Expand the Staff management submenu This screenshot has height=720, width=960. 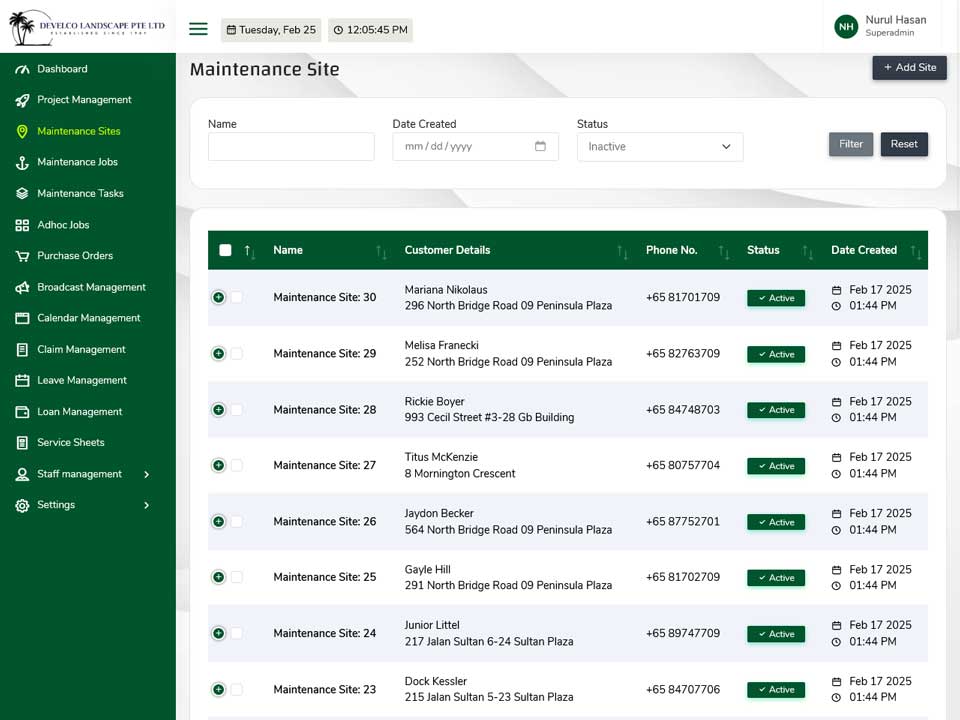coord(146,474)
